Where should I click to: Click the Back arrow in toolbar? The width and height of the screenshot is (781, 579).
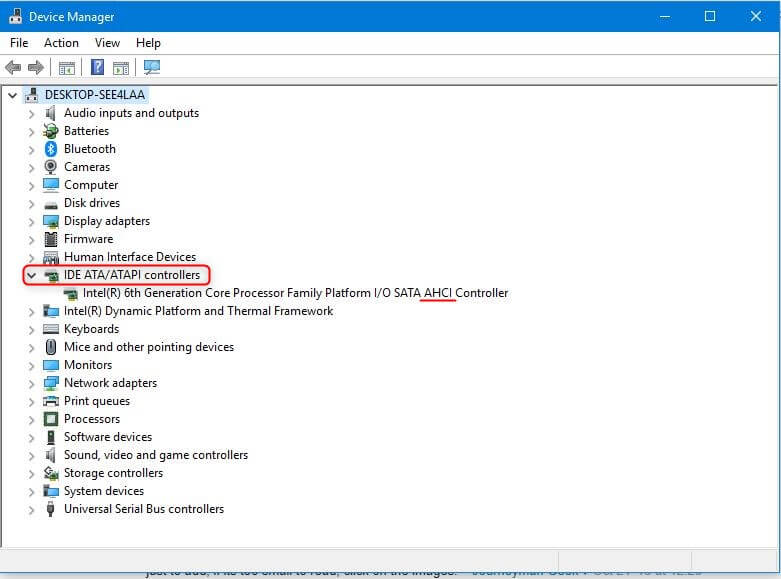tap(13, 68)
